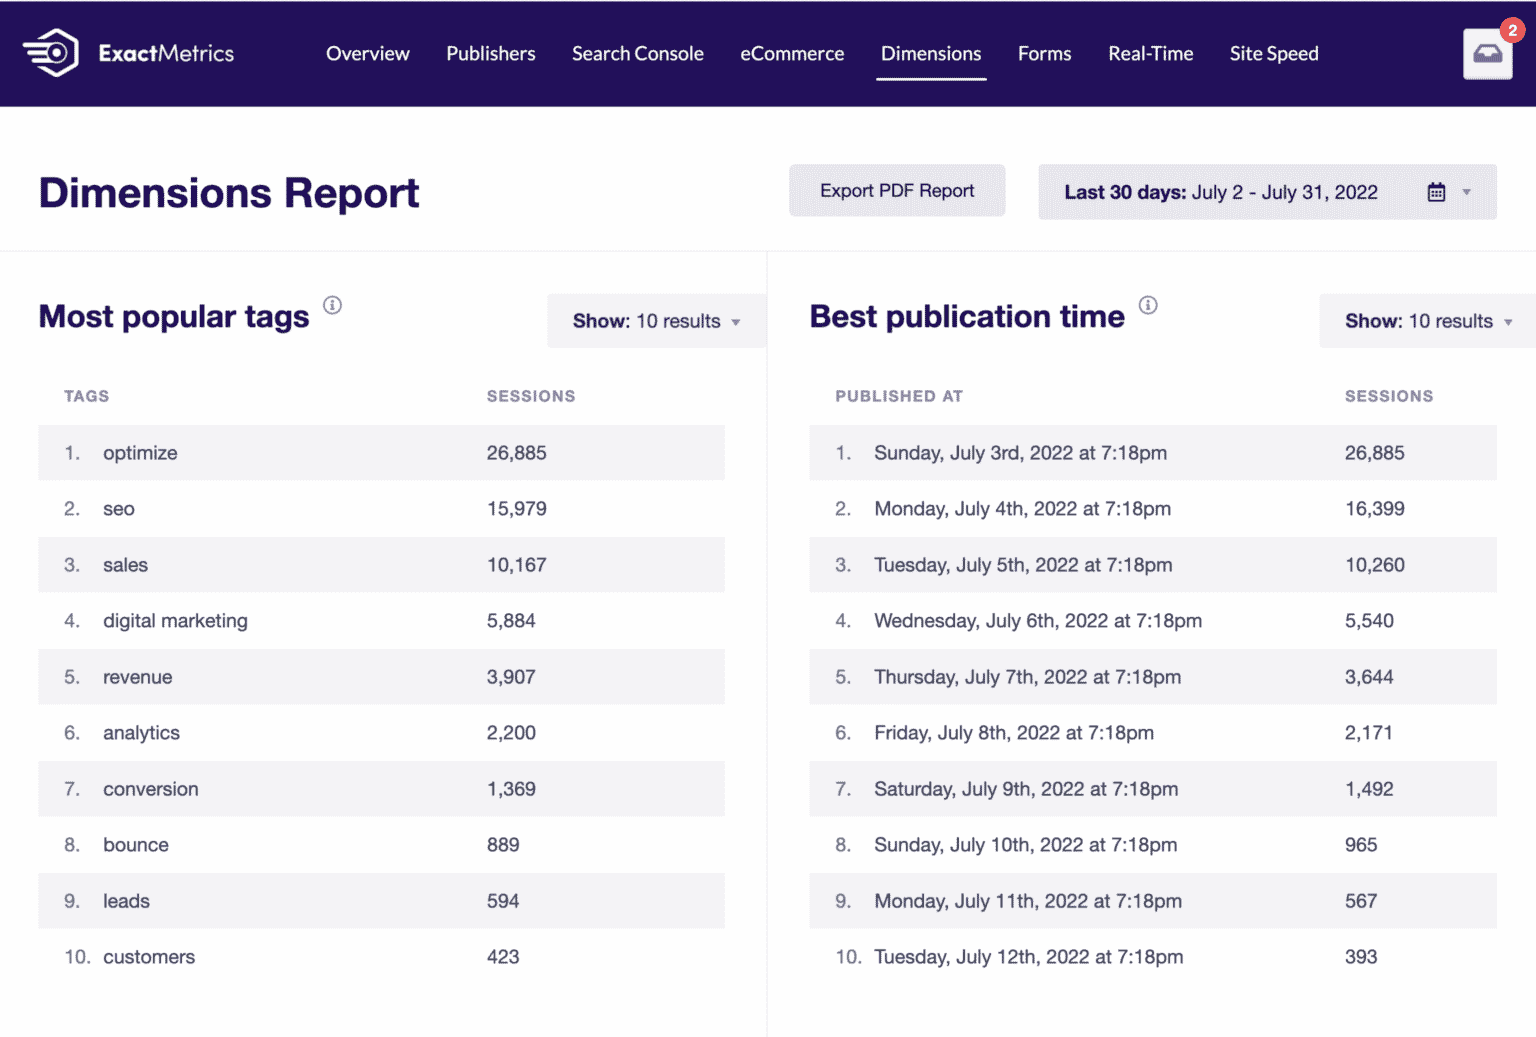Viewport: 1536px width, 1037px height.
Task: Switch to the Real-Time tab
Action: [1150, 54]
